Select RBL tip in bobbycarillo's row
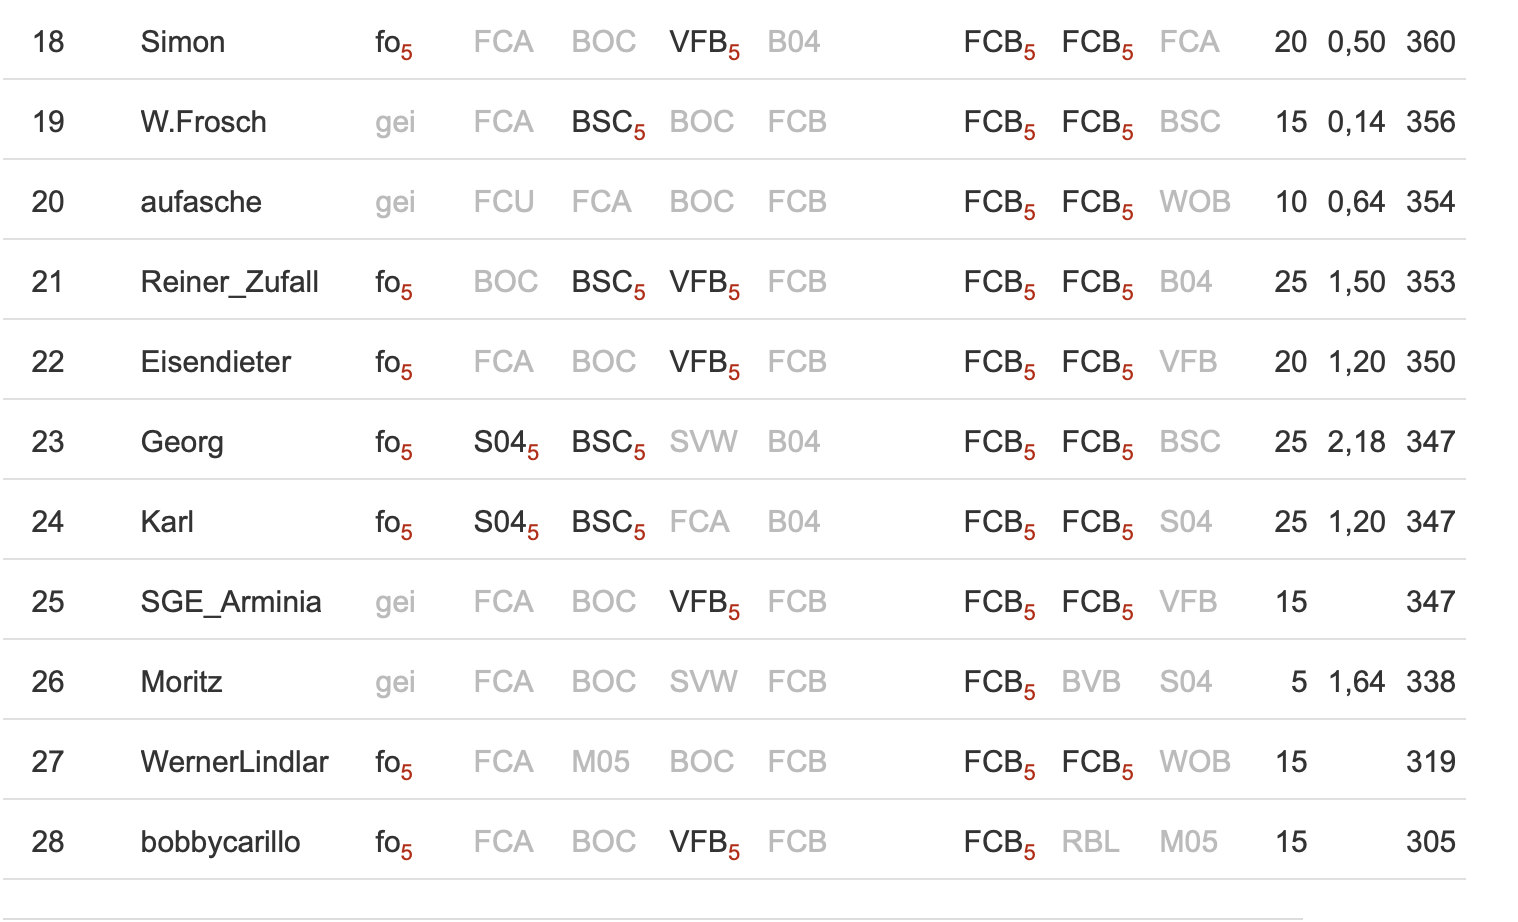Screen dimensions: 1518x922 (1090, 842)
